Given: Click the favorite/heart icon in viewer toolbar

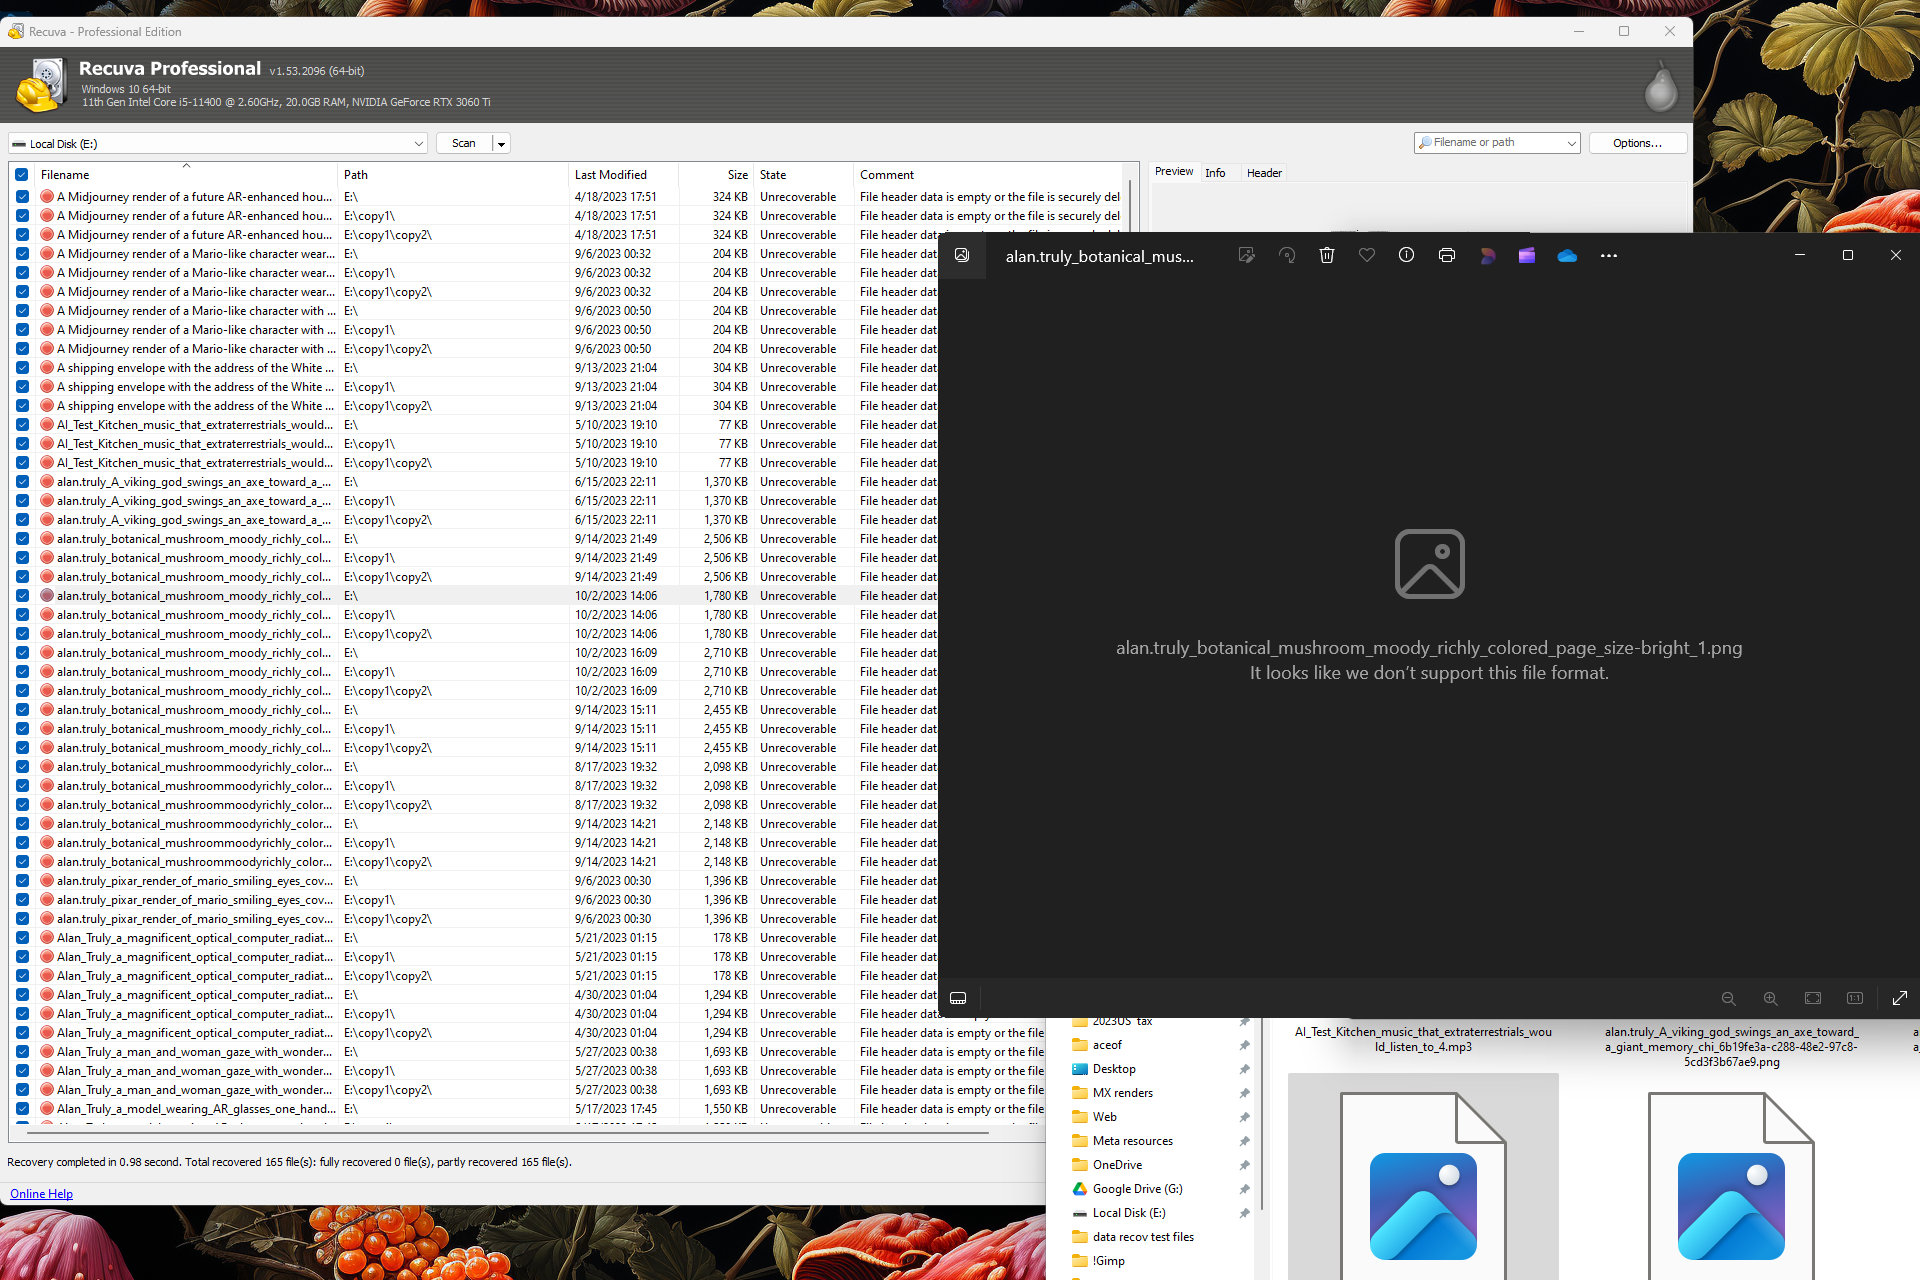Looking at the screenshot, I should (1366, 256).
